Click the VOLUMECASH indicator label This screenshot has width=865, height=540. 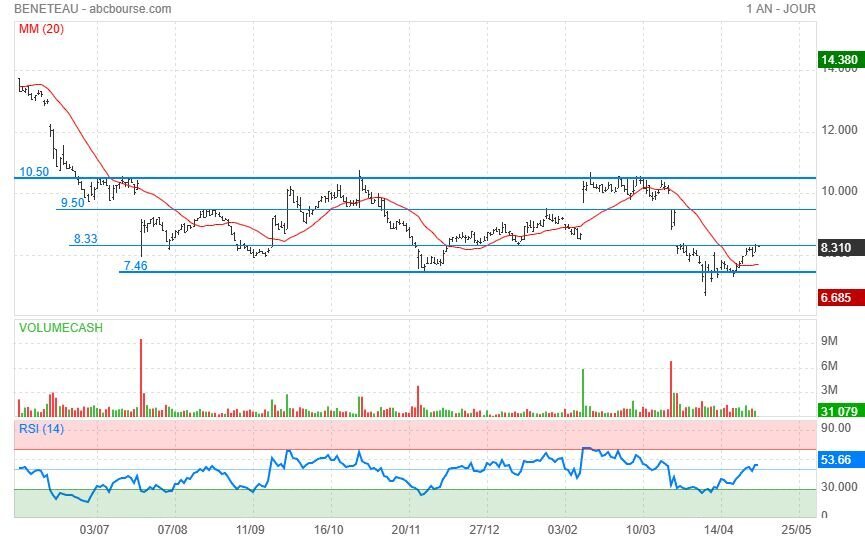(60, 327)
